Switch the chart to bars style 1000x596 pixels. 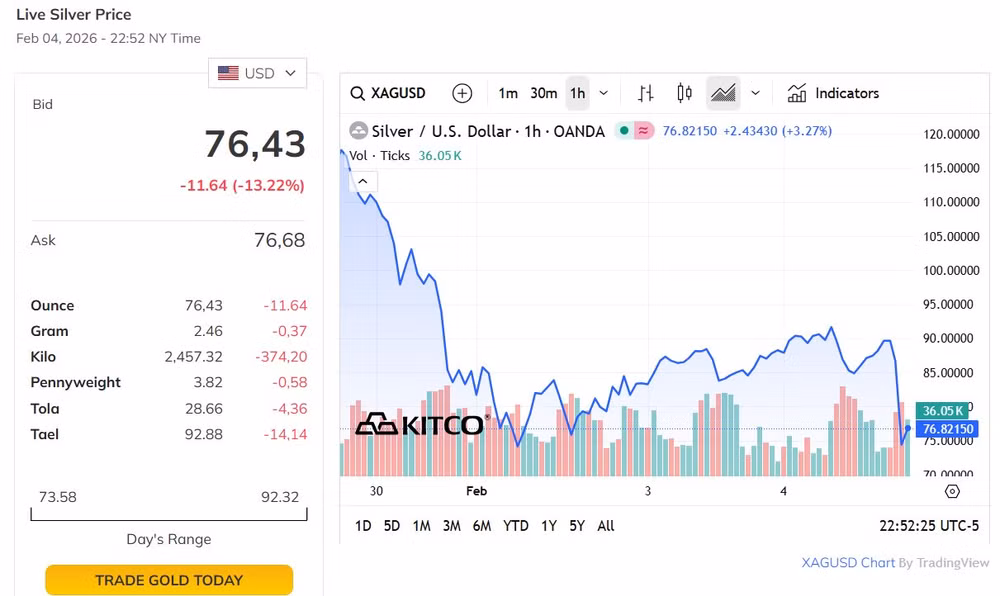click(645, 94)
